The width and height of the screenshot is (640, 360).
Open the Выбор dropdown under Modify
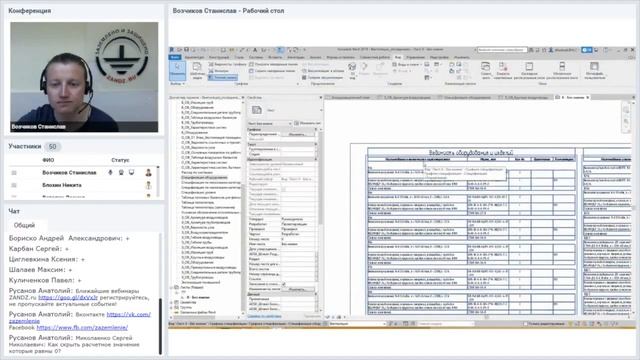(178, 84)
